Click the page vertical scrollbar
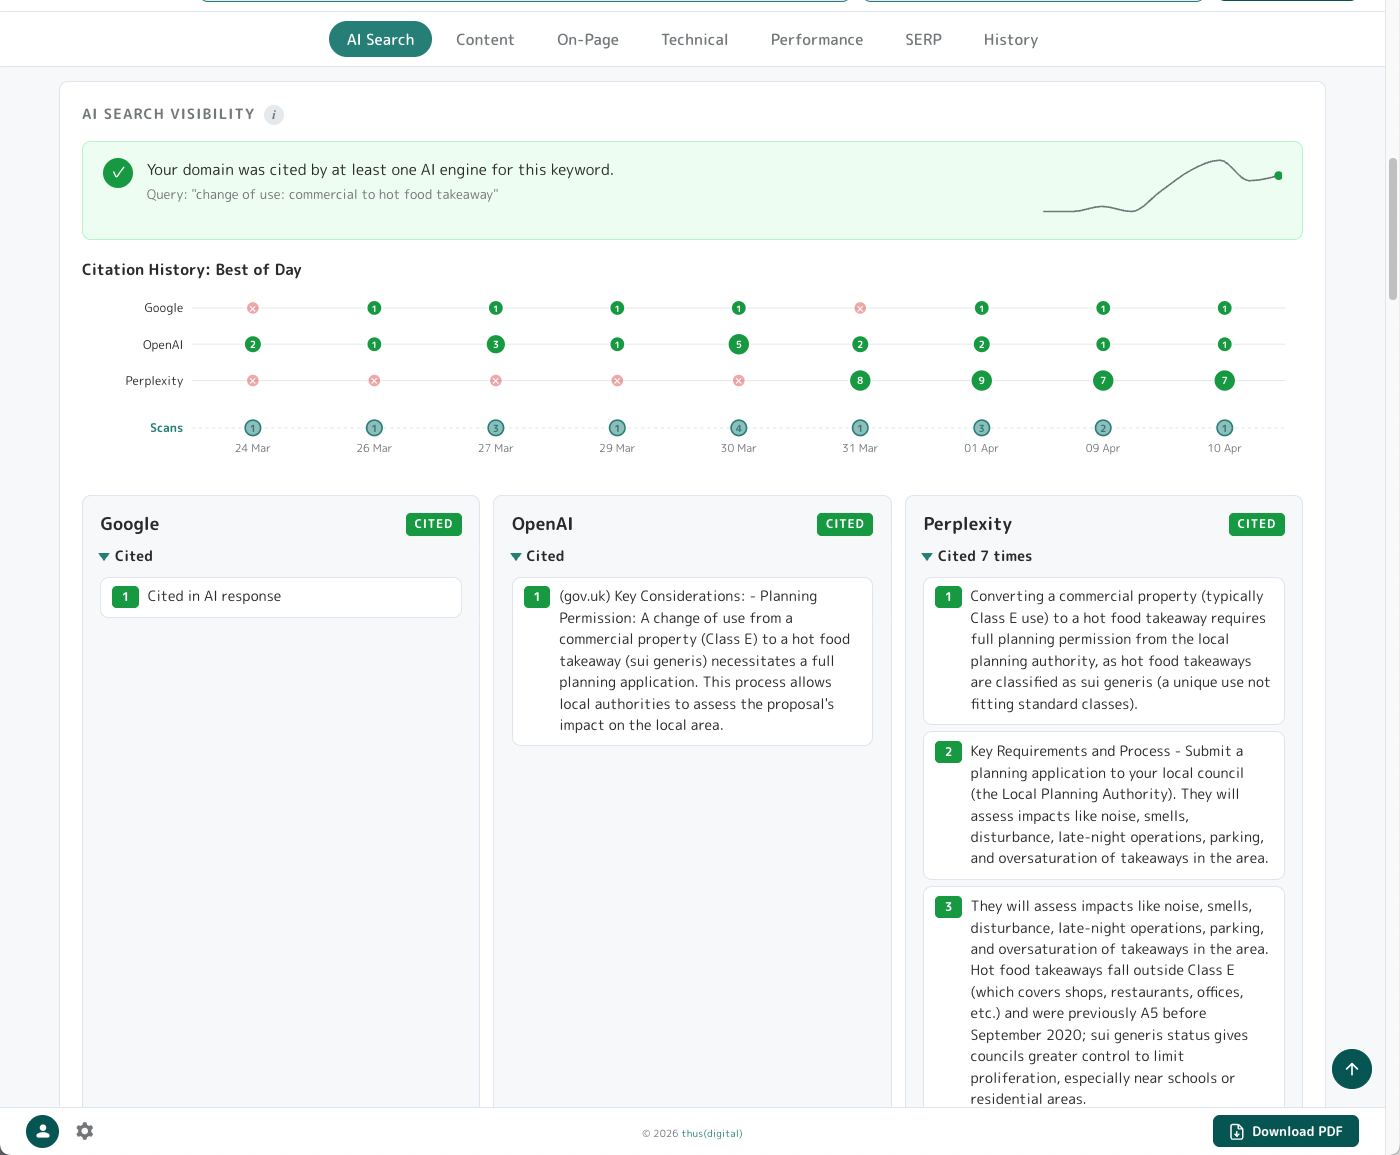 pyautogui.click(x=1393, y=229)
